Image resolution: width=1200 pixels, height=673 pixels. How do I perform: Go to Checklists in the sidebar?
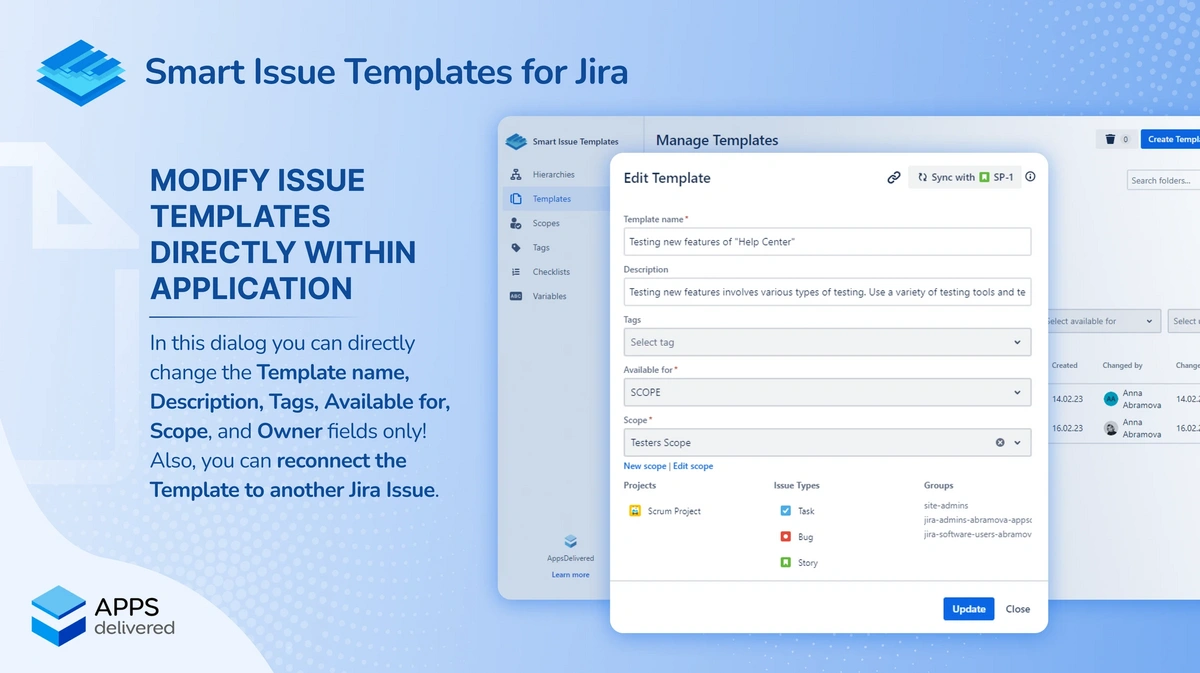(x=551, y=272)
